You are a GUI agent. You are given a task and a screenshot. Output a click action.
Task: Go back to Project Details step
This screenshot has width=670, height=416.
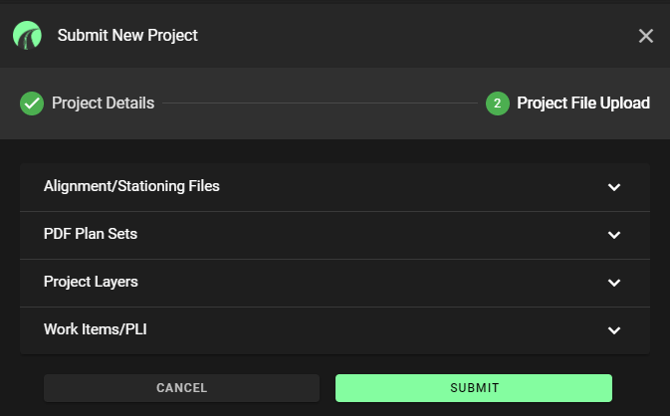tap(103, 103)
